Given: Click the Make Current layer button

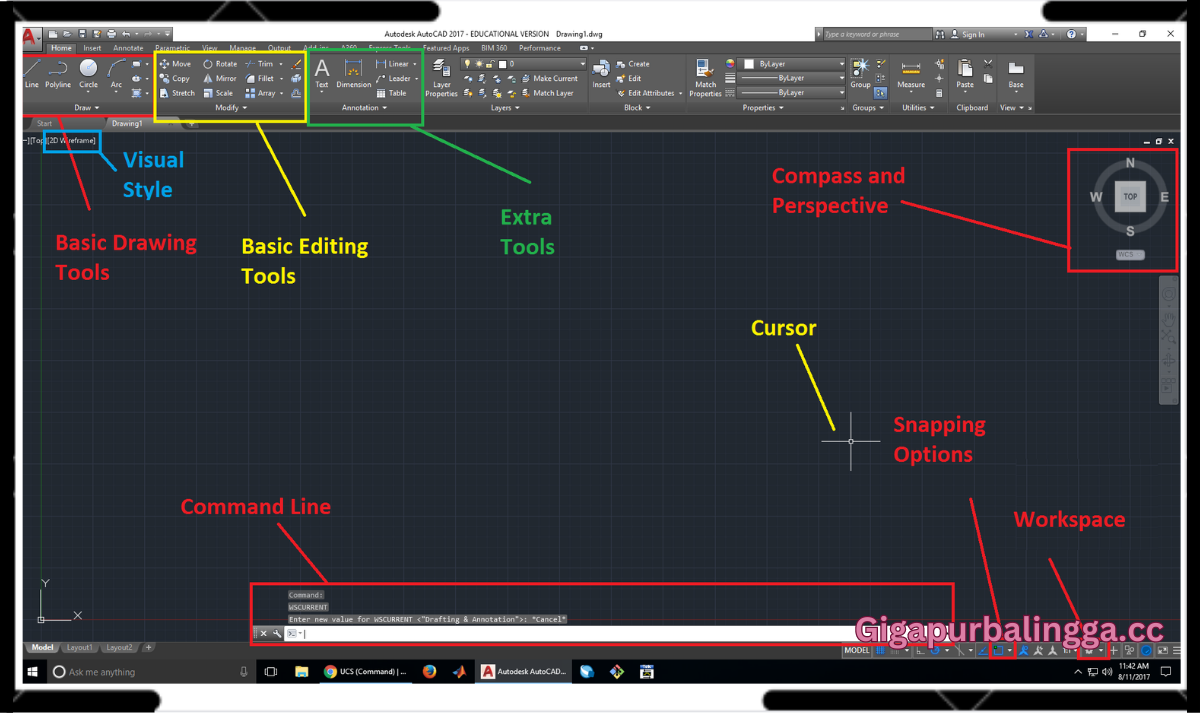Looking at the screenshot, I should tap(549, 78).
